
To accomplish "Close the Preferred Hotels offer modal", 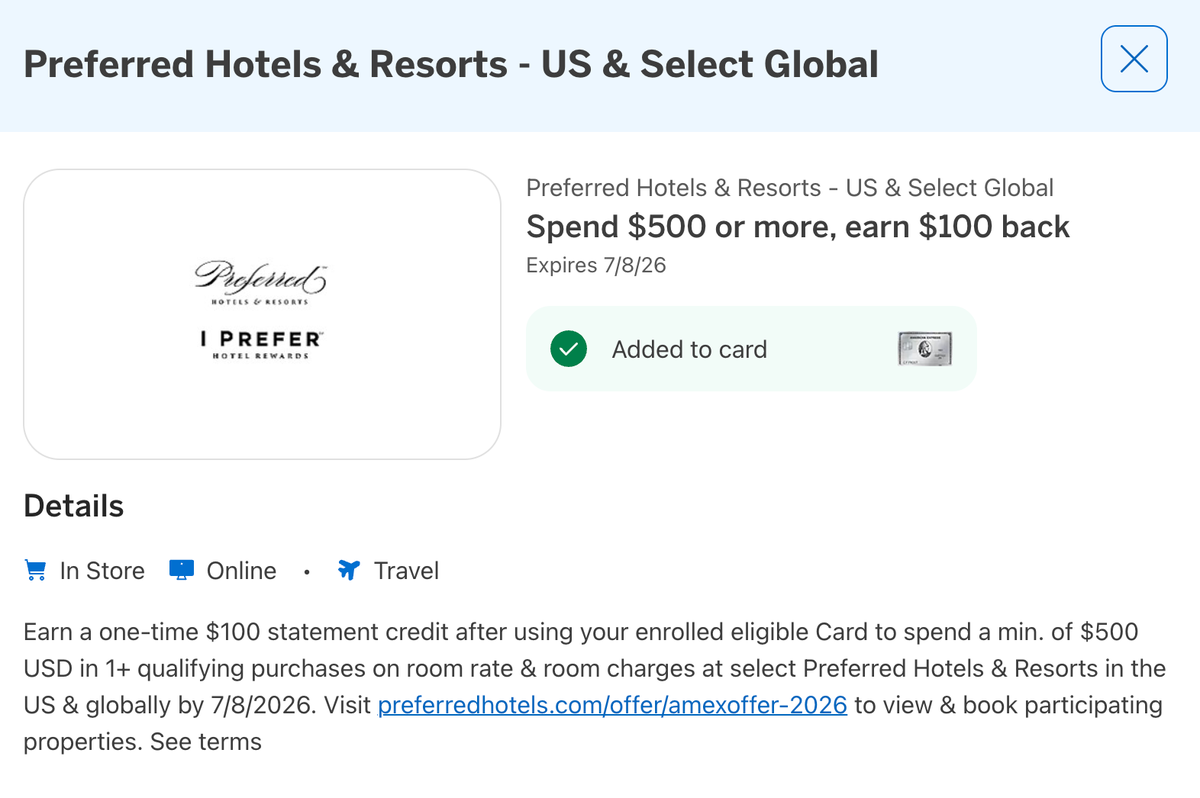I will pos(1134,59).
